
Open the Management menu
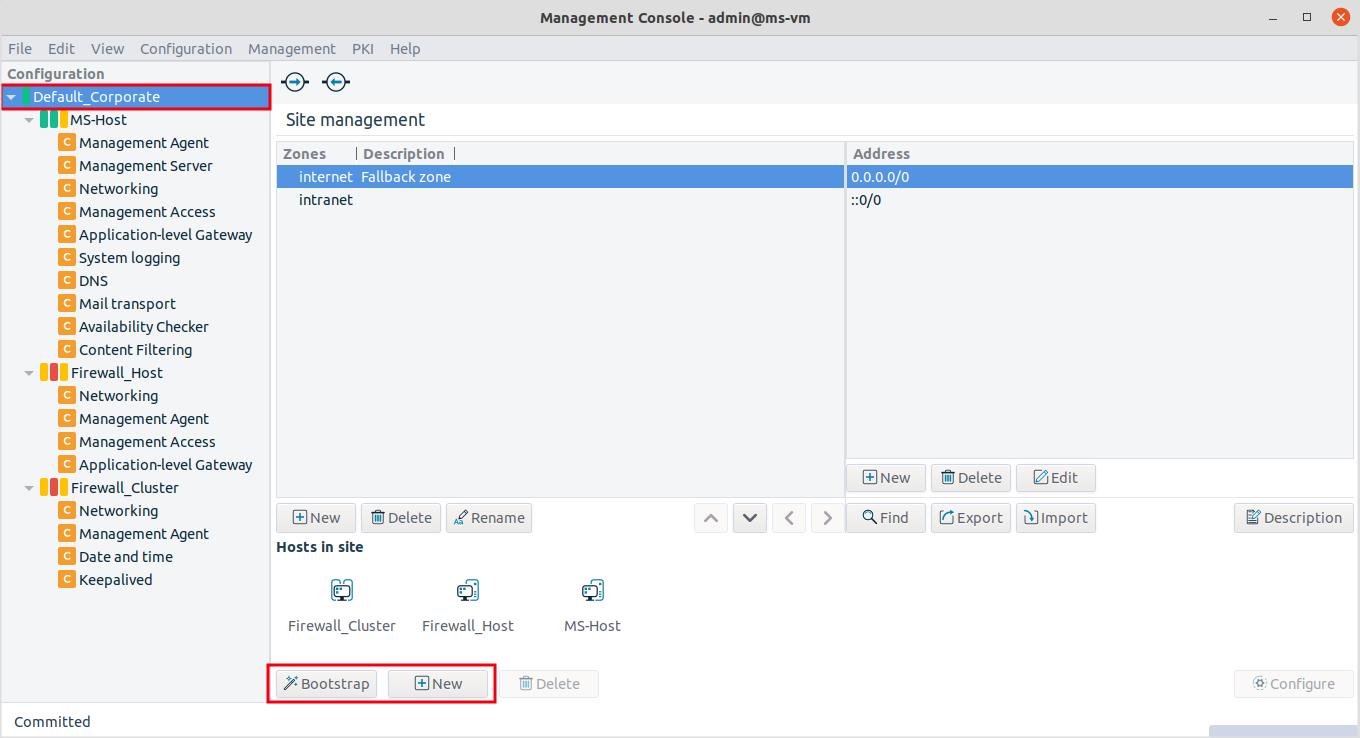click(292, 49)
